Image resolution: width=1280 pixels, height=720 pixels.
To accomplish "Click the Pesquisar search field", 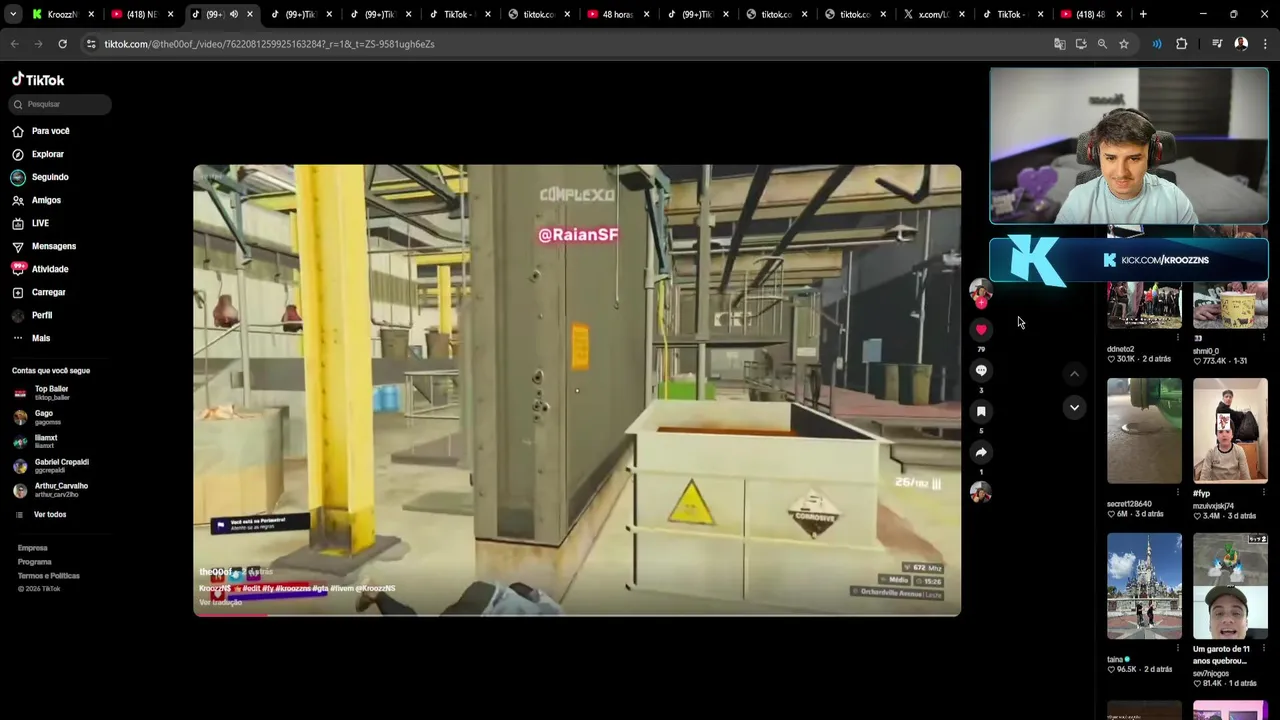I will (60, 104).
